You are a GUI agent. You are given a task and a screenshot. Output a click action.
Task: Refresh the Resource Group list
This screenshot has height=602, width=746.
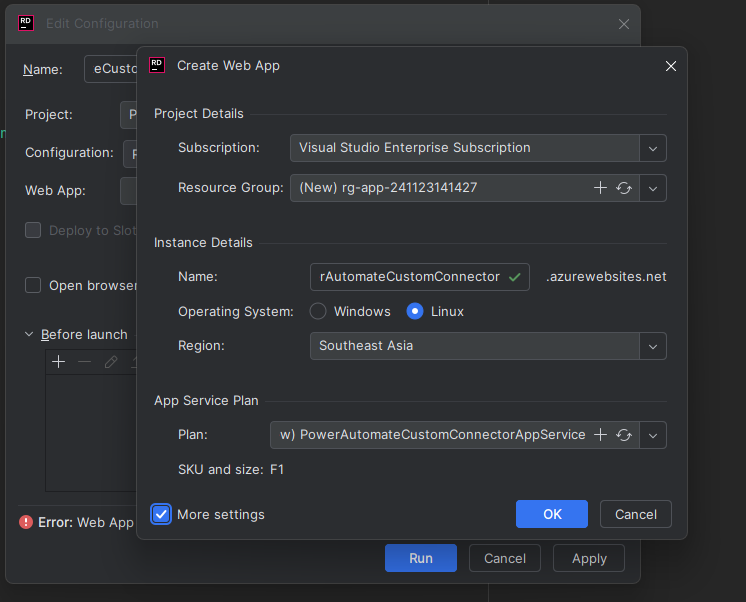624,188
